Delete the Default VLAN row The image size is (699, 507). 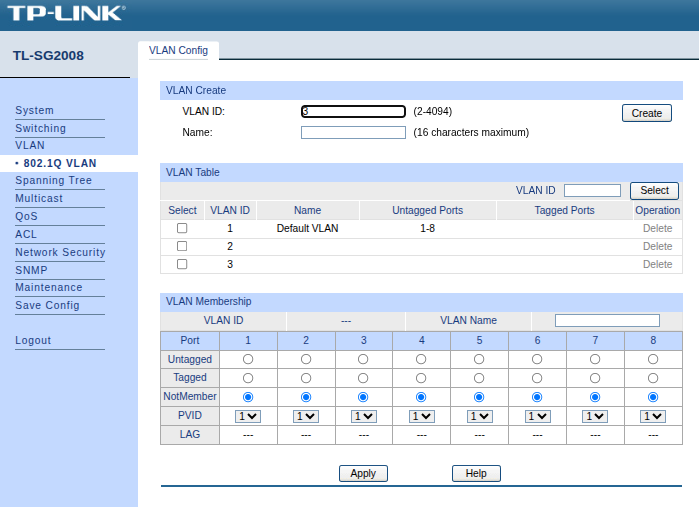[657, 228]
